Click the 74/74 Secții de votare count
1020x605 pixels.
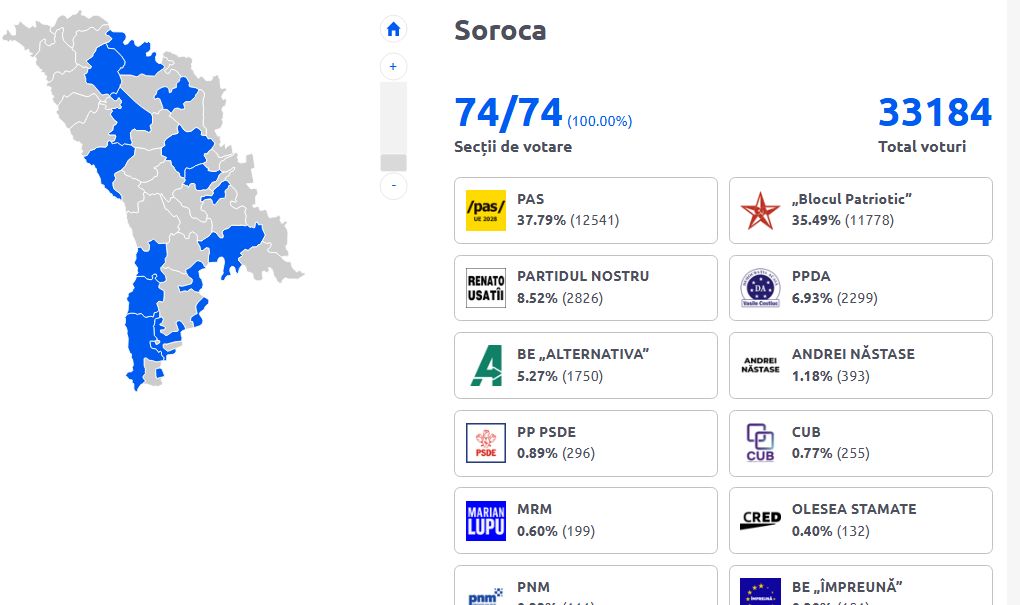[508, 113]
